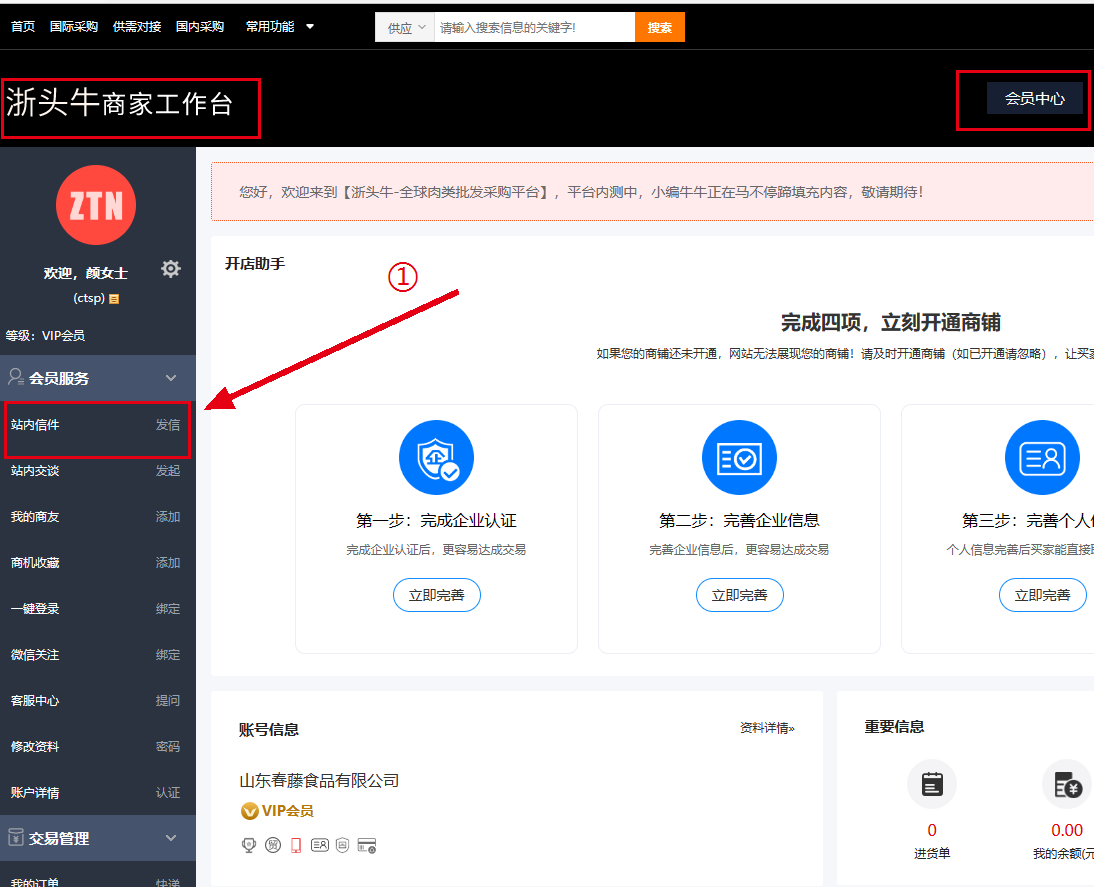Image resolution: width=1094 pixels, height=887 pixels.
Task: Click the trophy badge icon under VIP会员
Action: click(x=249, y=845)
